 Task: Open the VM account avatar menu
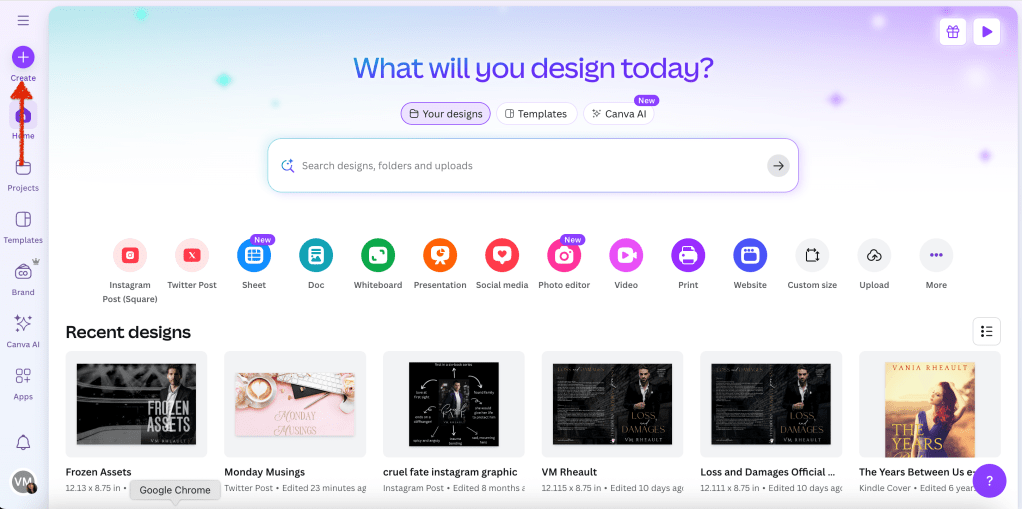(23, 482)
